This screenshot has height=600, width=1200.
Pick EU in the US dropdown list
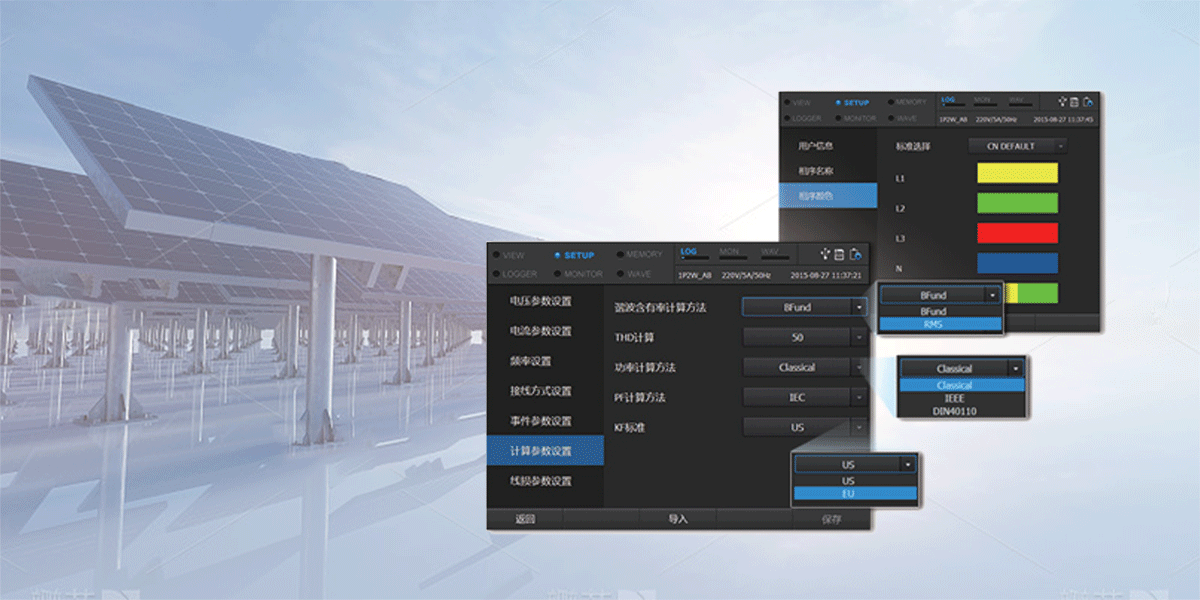point(855,493)
